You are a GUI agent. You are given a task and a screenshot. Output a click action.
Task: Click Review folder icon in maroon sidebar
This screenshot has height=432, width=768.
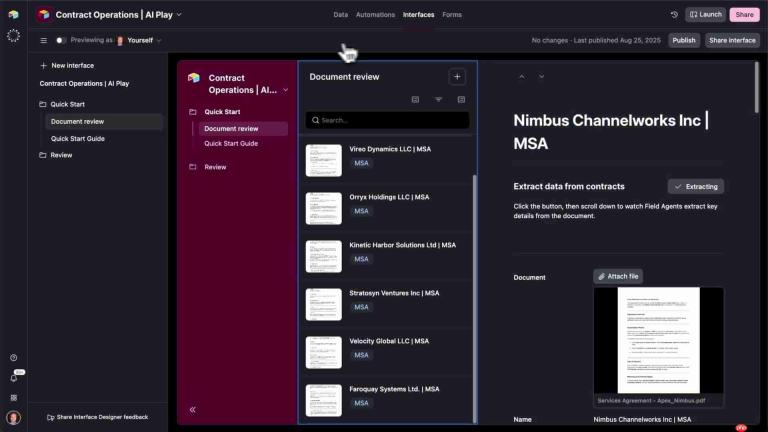193,167
